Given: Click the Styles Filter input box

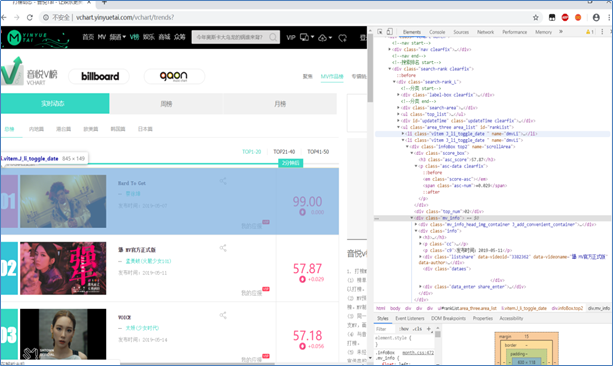Looking at the screenshot, I should 386,329.
